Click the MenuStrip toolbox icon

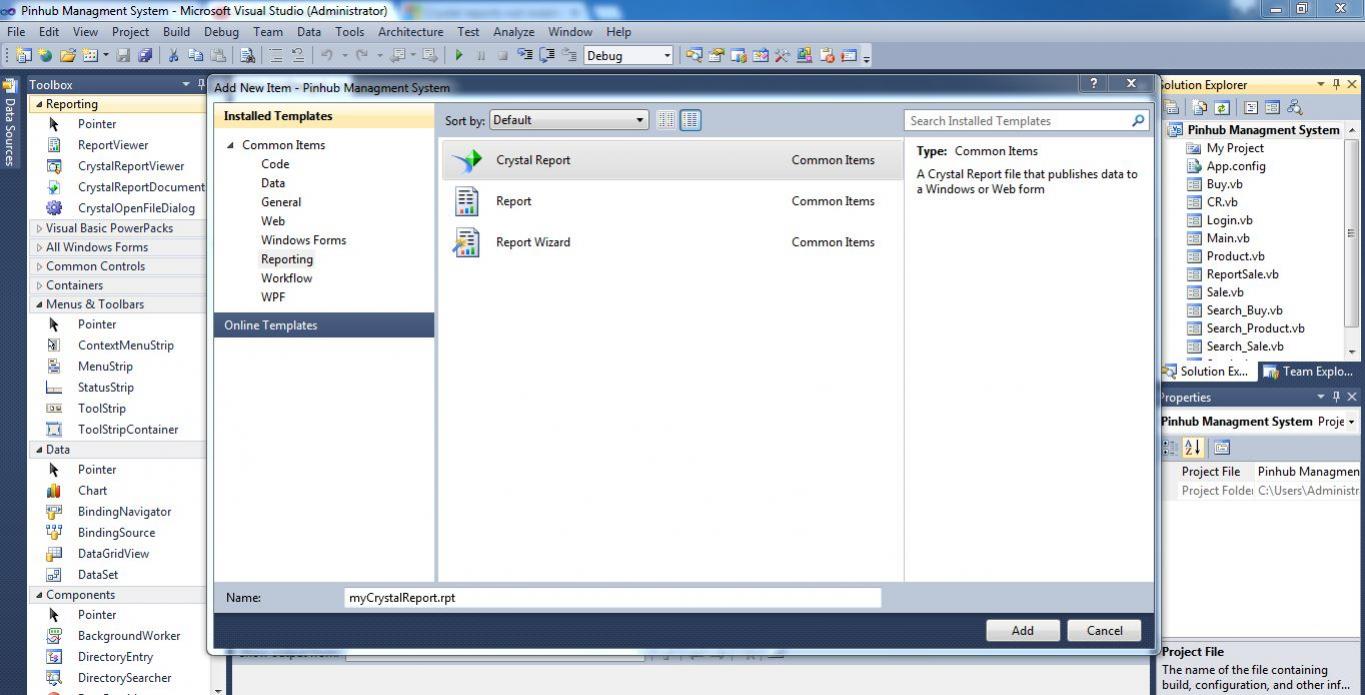[x=55, y=366]
